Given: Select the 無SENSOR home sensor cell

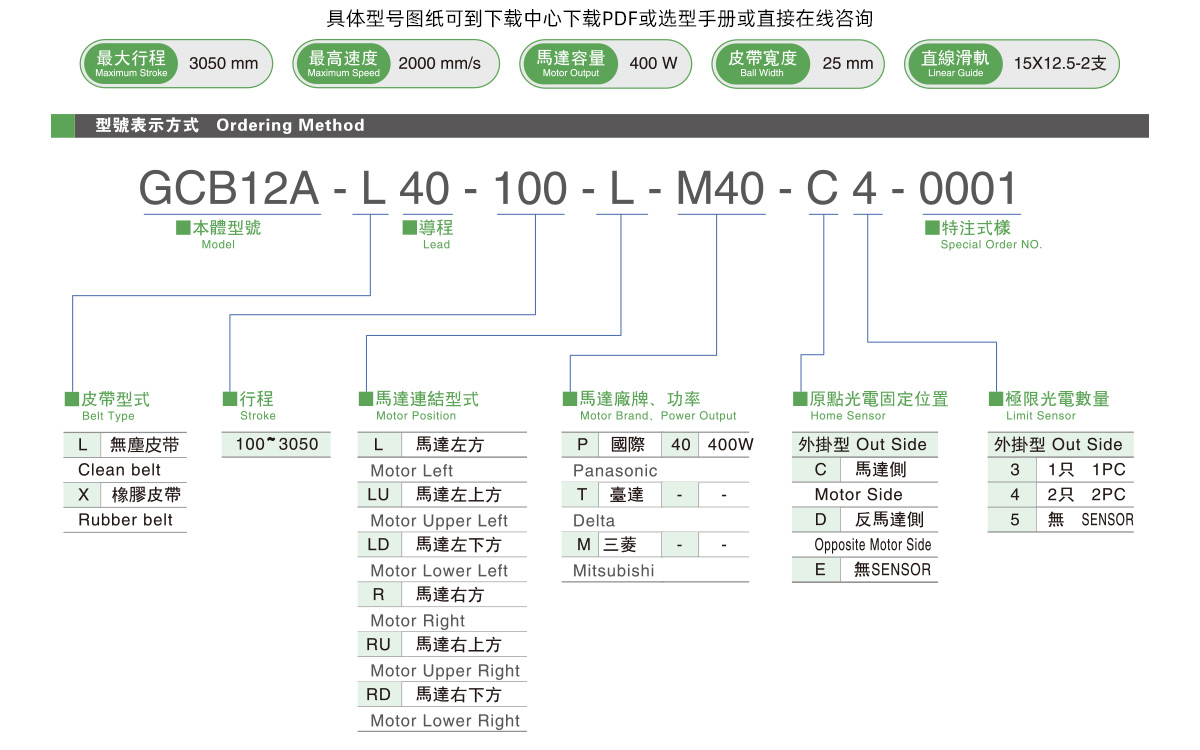Looking at the screenshot, I should click(889, 570).
